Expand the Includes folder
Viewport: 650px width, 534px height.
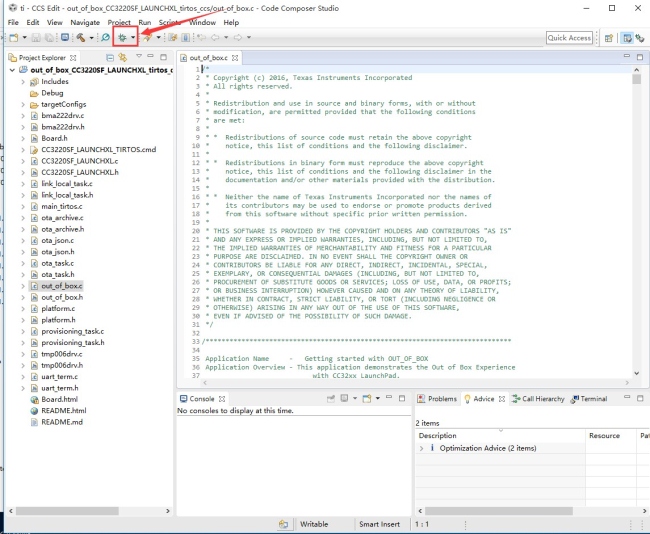coord(22,82)
